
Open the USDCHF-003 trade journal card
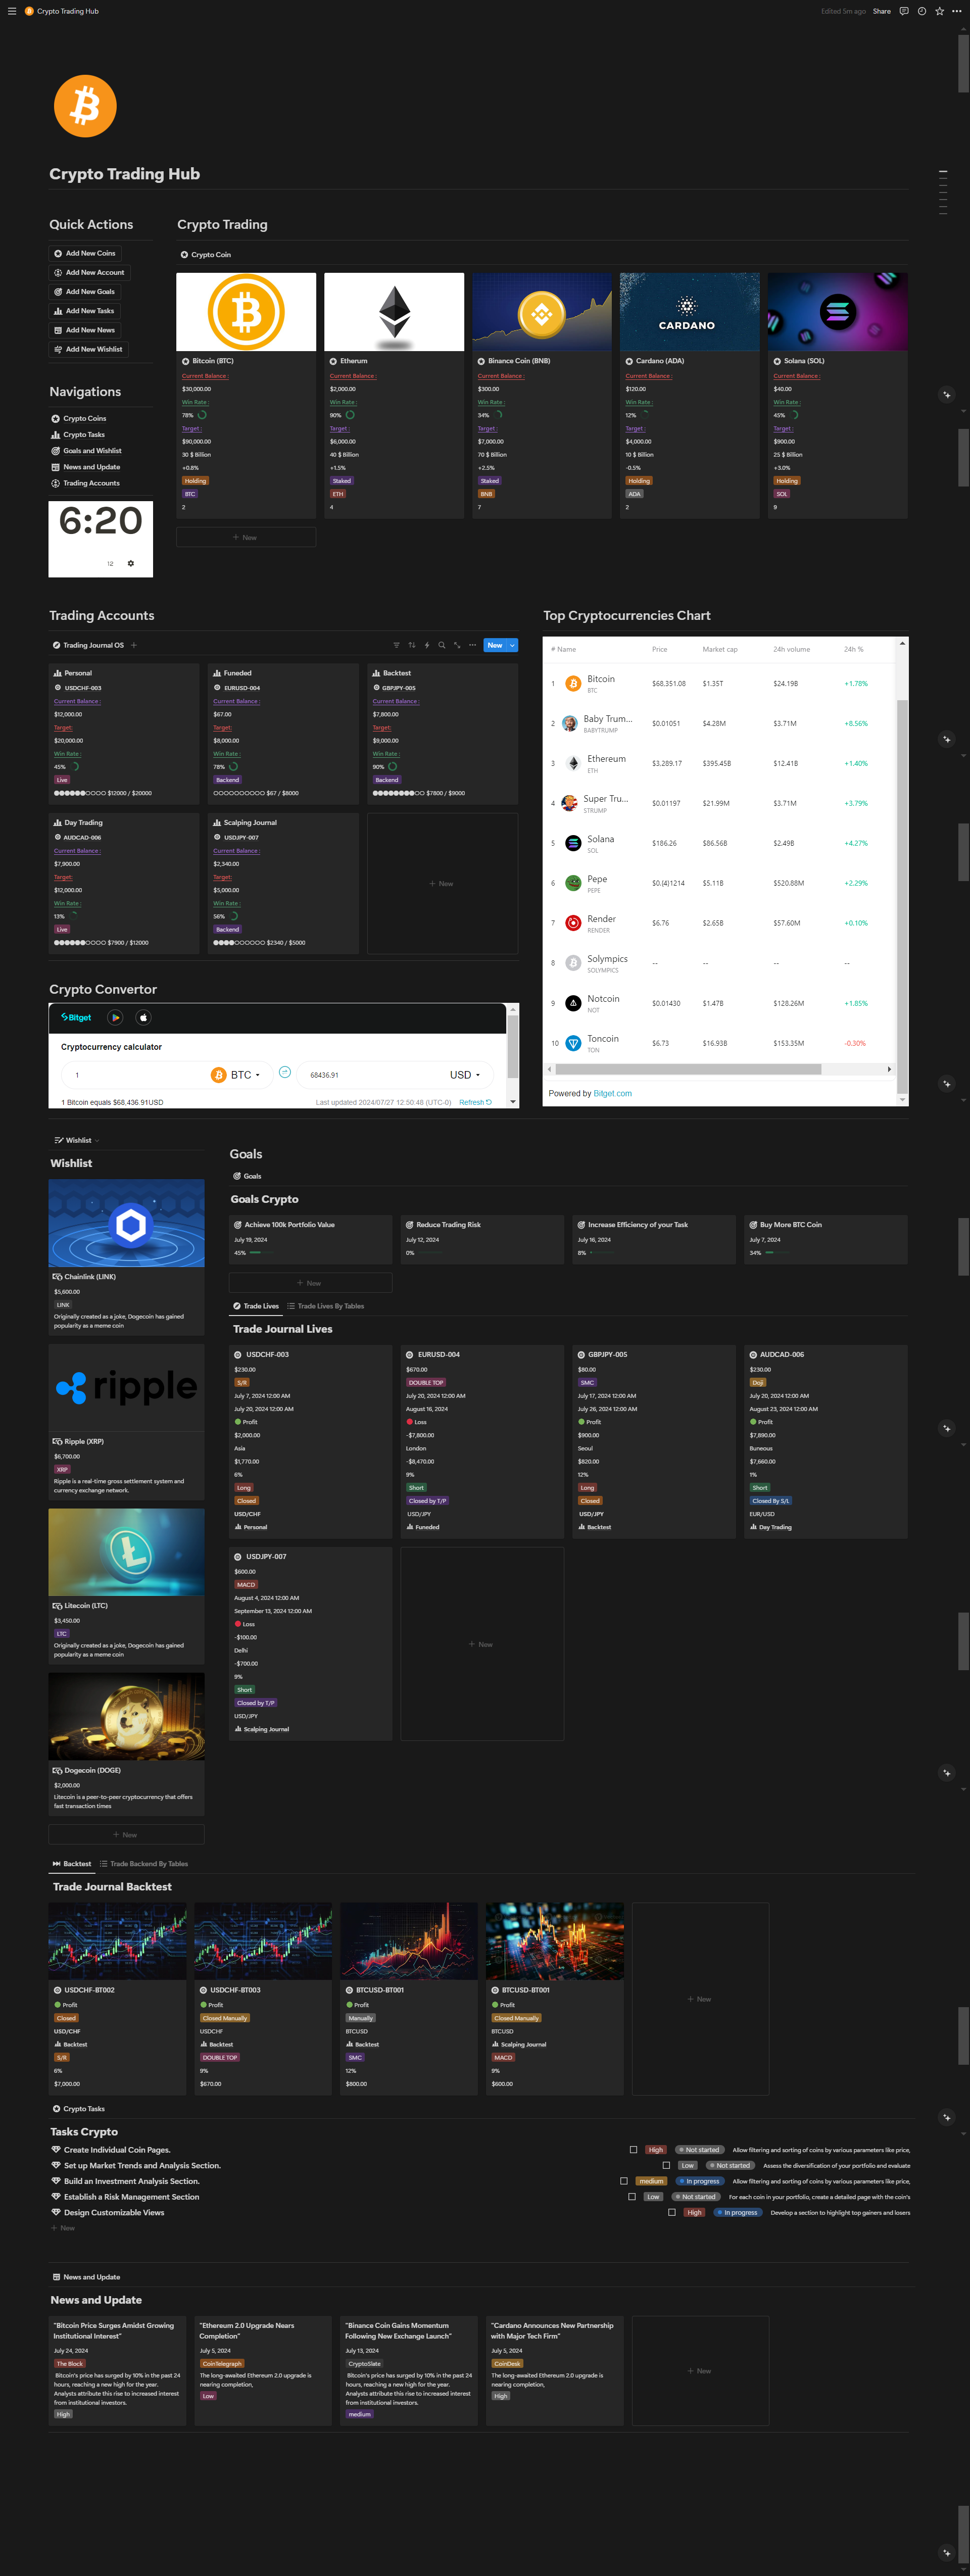click(x=311, y=1441)
